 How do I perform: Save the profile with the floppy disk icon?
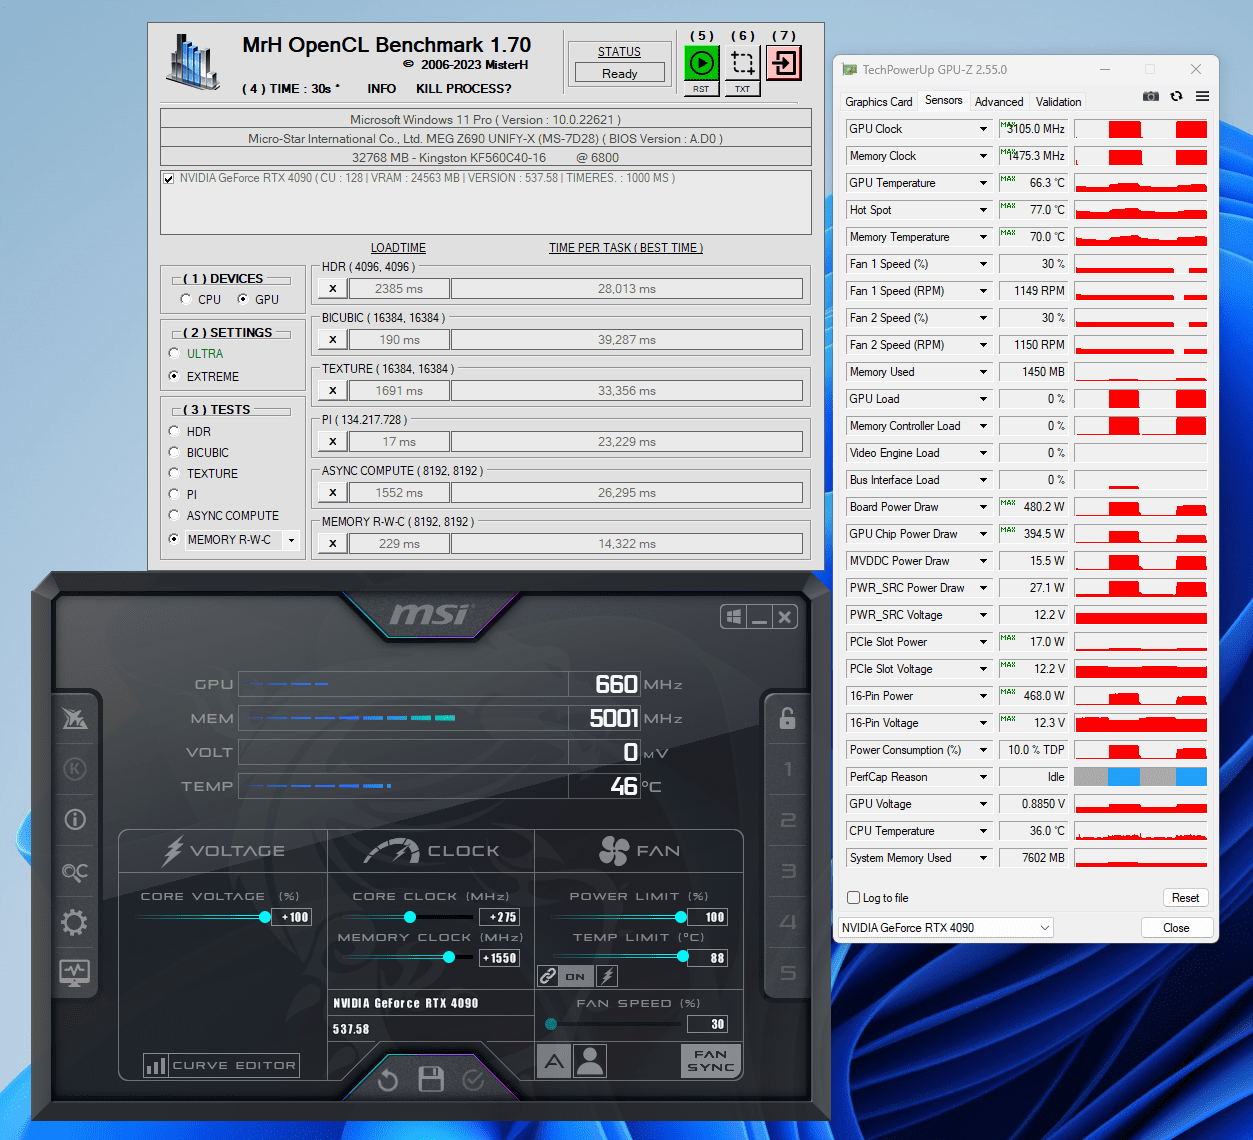(x=431, y=1080)
